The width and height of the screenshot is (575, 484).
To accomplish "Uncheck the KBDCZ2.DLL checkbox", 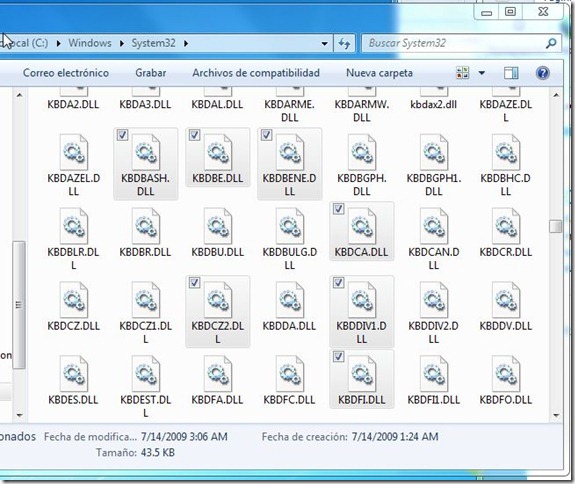I will coord(194,283).
